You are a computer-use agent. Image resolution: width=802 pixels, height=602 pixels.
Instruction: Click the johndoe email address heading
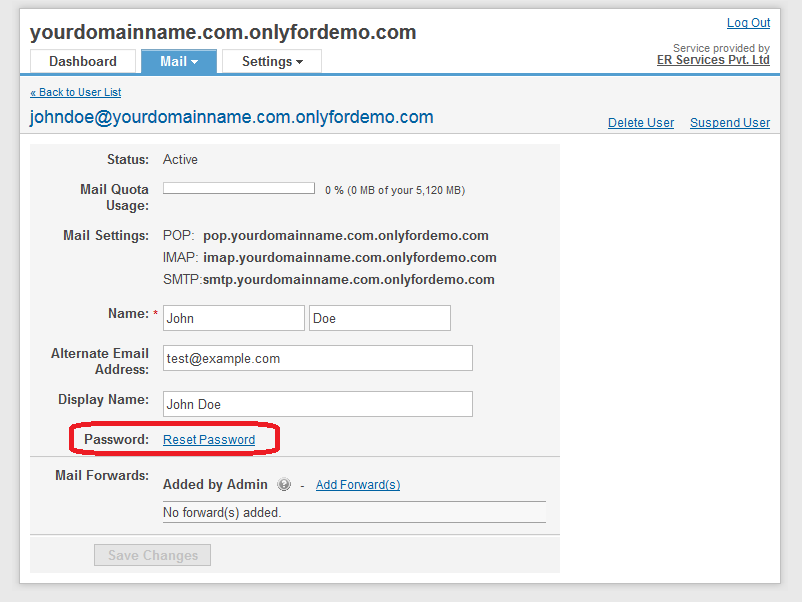232,117
